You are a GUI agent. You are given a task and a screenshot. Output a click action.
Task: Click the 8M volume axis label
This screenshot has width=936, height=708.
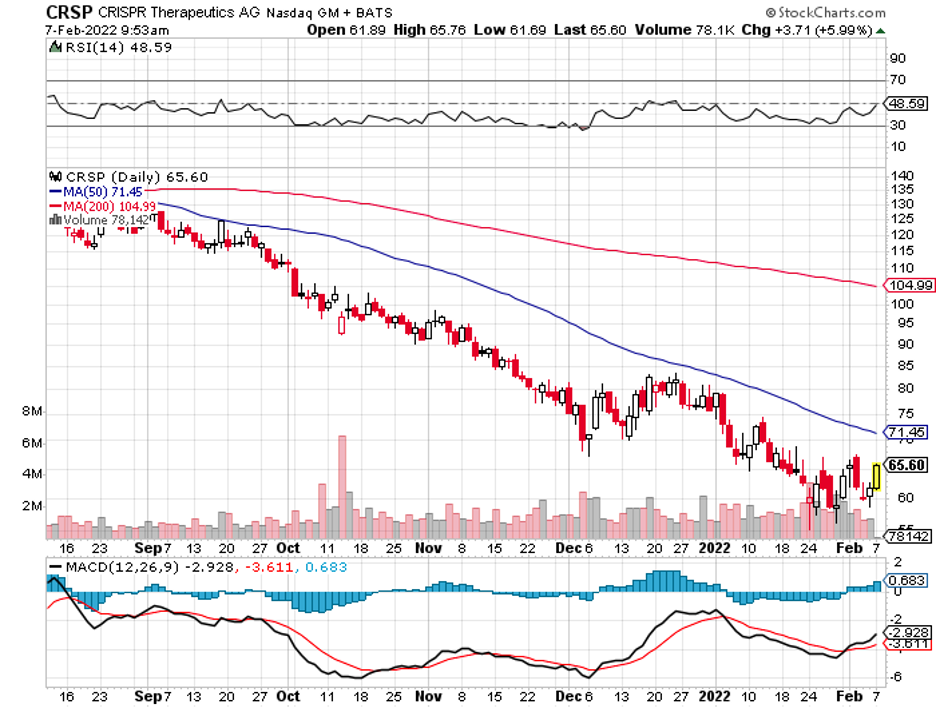32,411
